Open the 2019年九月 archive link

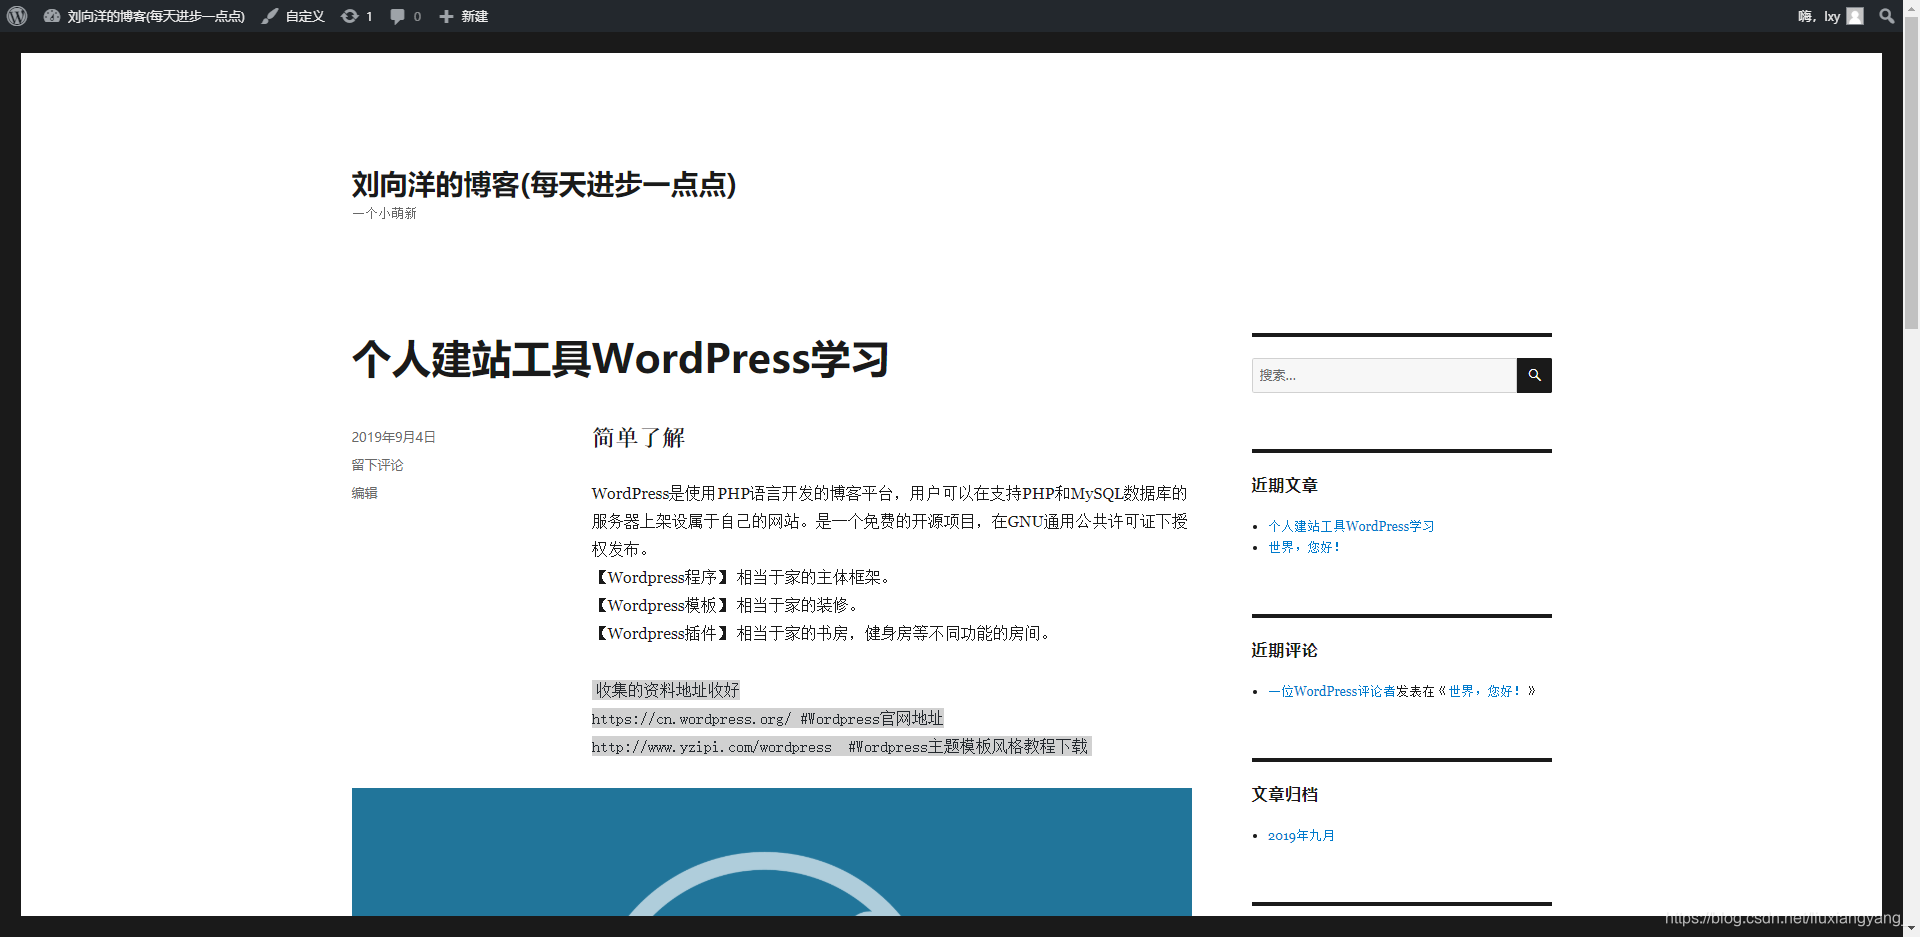(x=1301, y=836)
